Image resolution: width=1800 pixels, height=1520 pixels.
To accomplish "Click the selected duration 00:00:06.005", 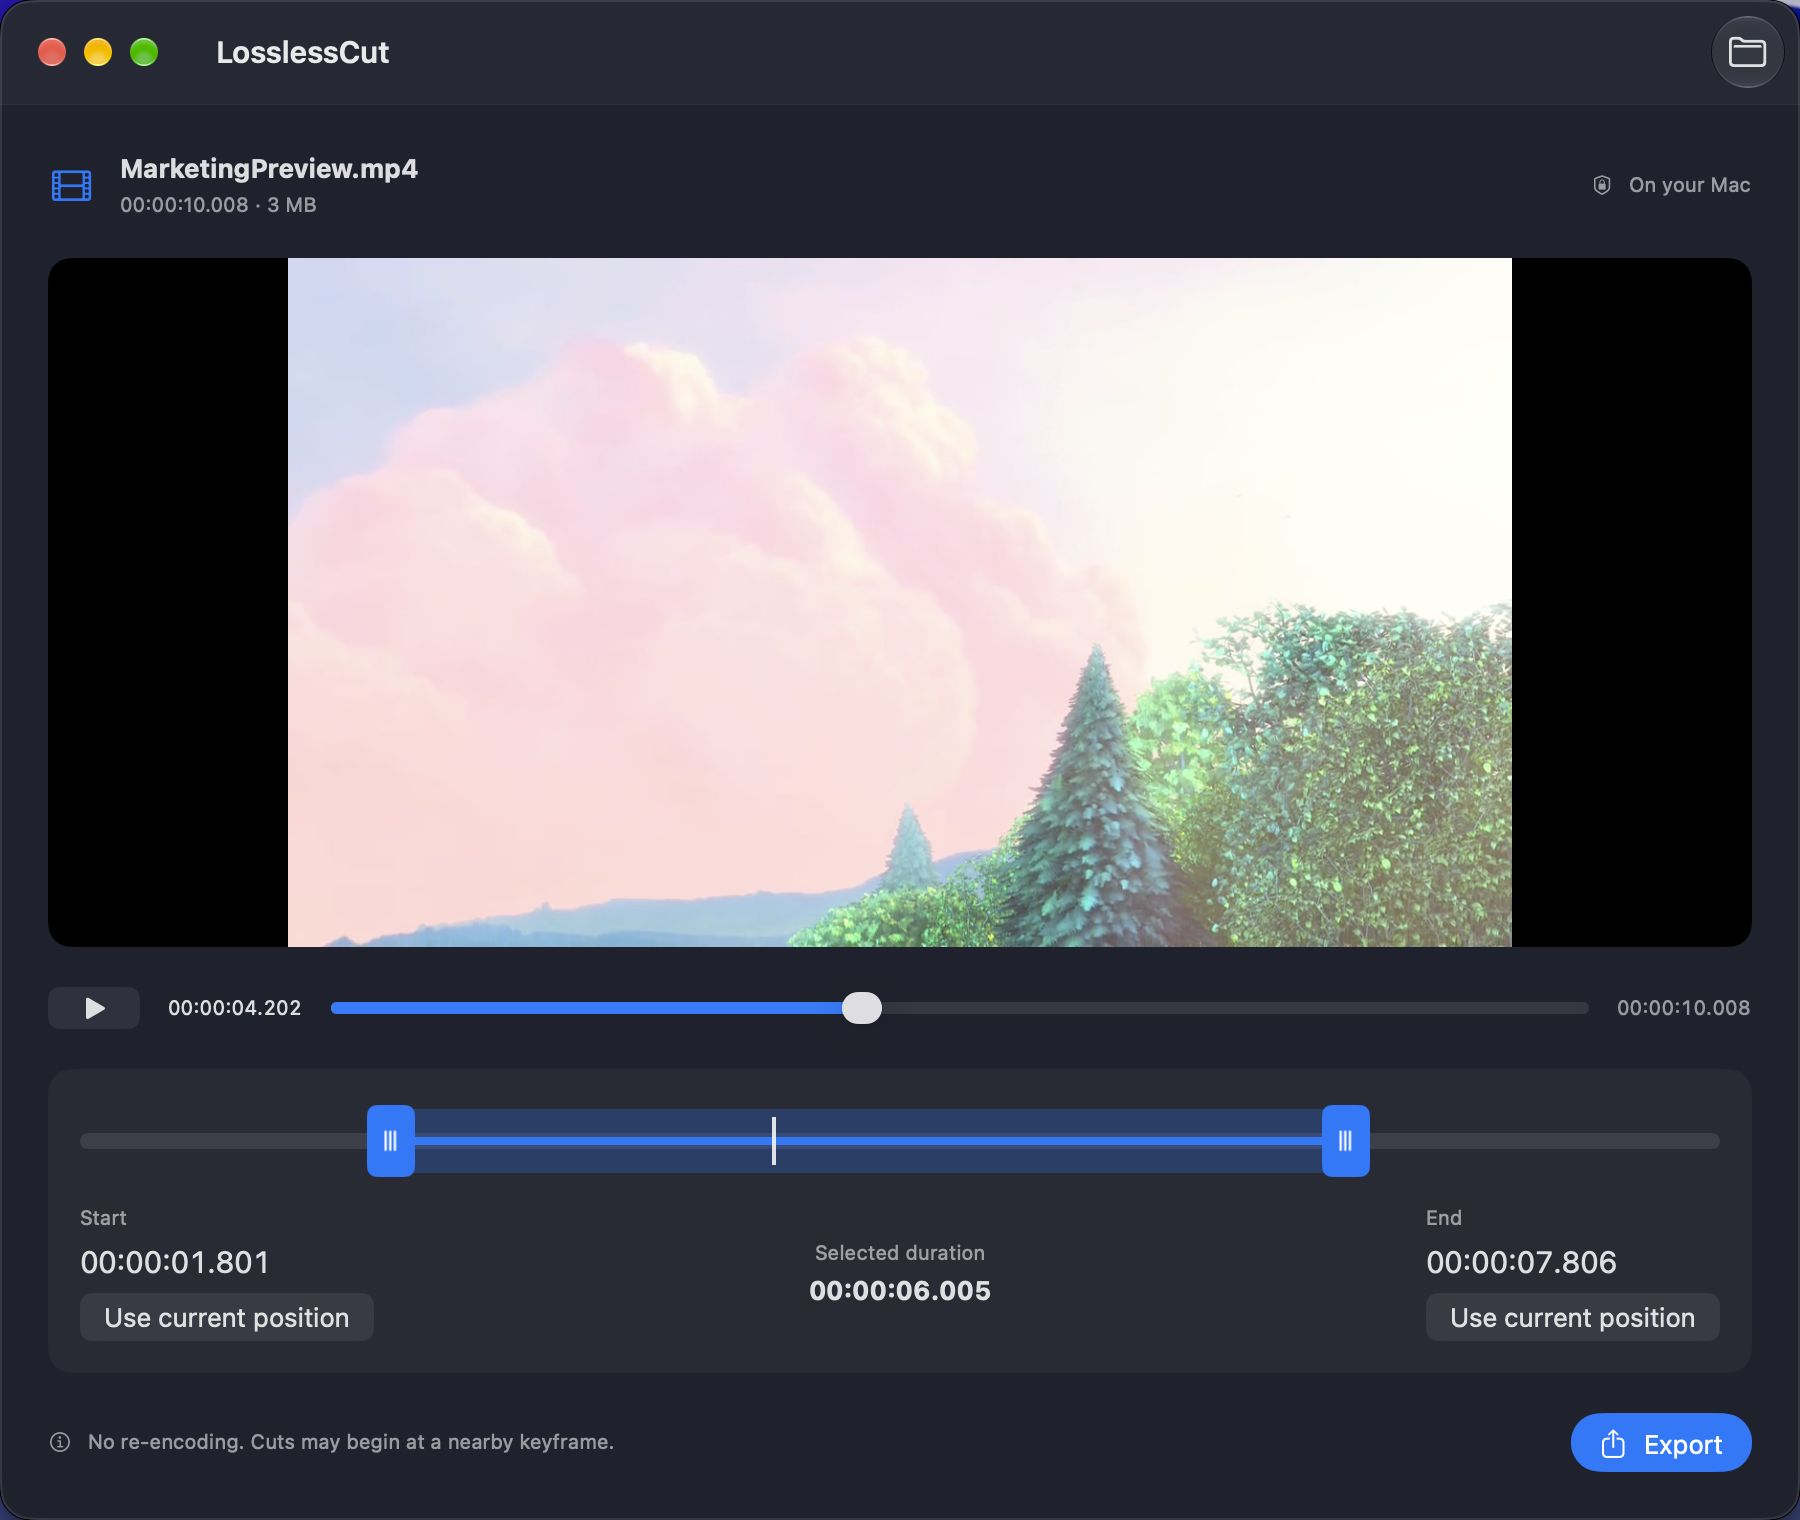I will 900,1291.
